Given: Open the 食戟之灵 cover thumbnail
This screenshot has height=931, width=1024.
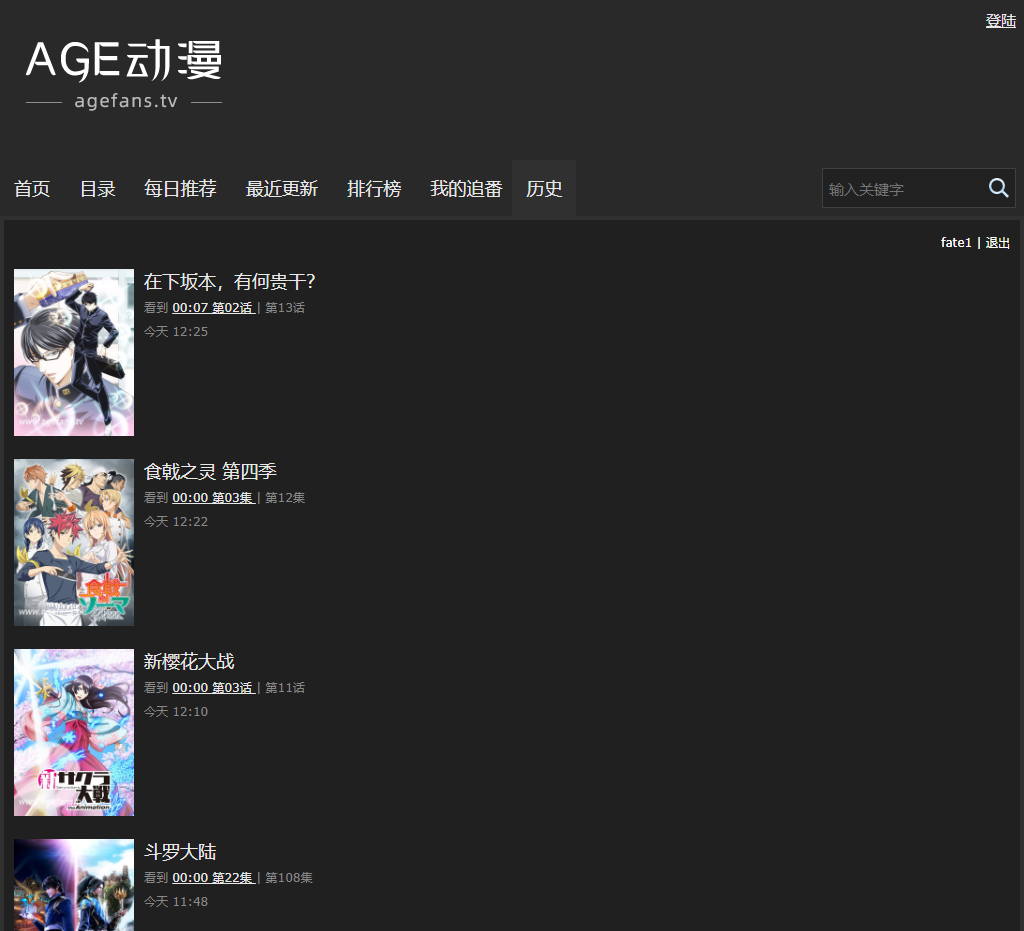Looking at the screenshot, I should [74, 543].
